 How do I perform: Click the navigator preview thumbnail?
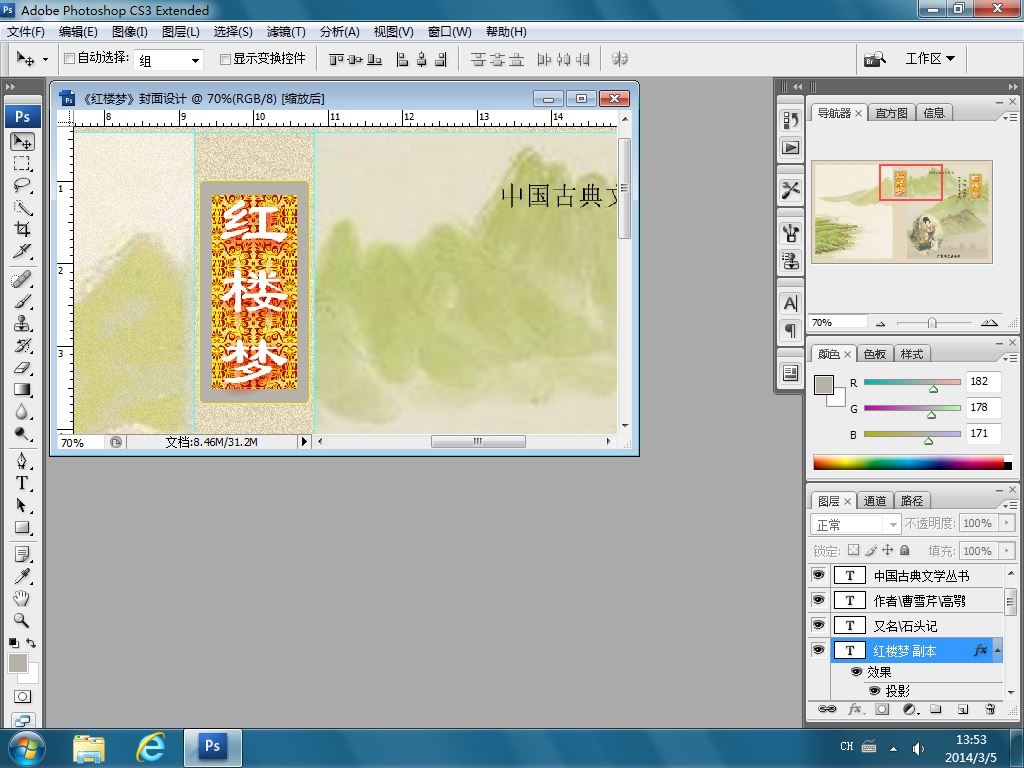click(902, 212)
